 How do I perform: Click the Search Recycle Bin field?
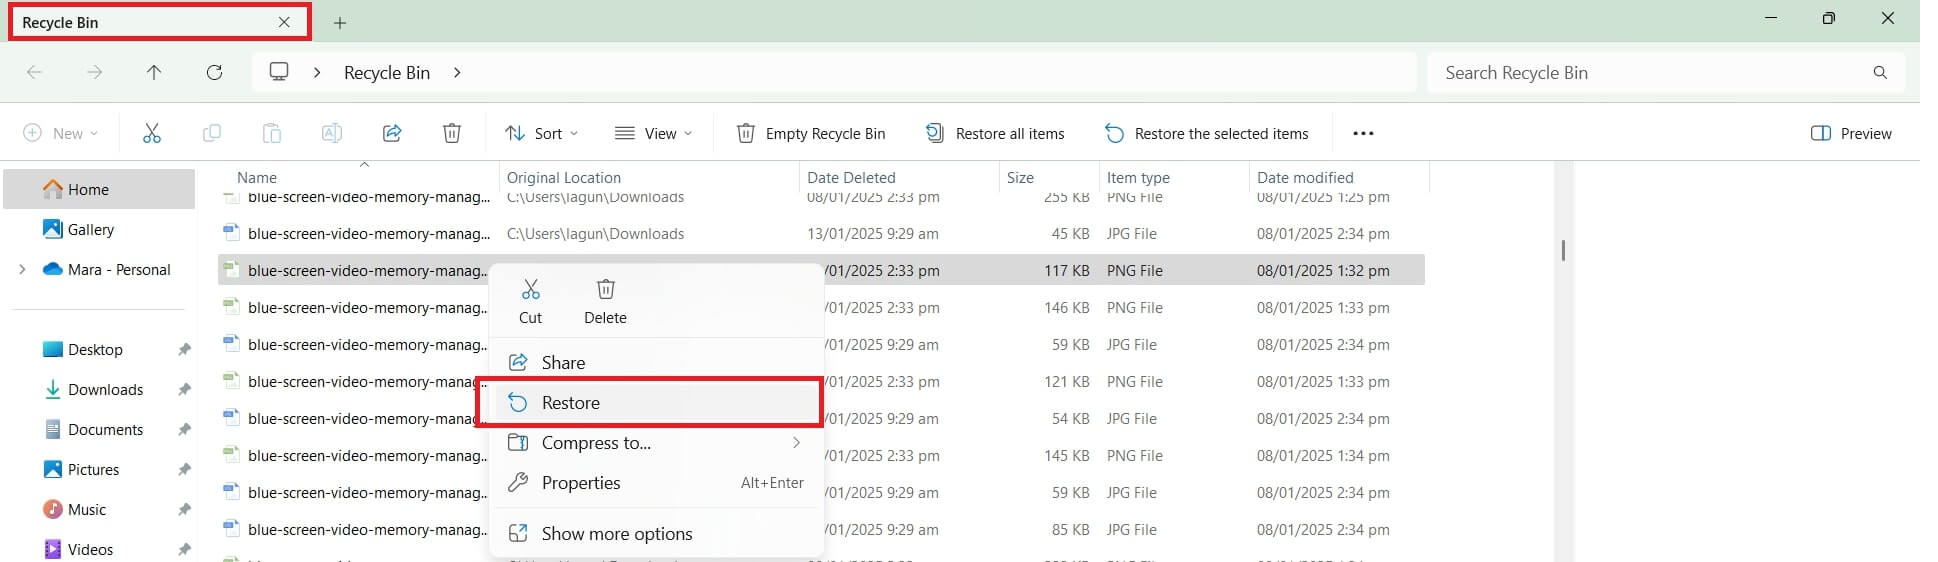tap(1650, 72)
